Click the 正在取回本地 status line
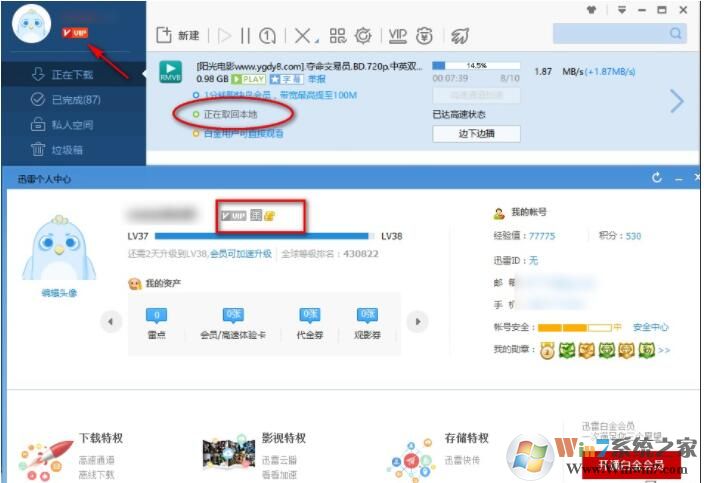Image resolution: width=704 pixels, height=483 pixels. (230, 114)
